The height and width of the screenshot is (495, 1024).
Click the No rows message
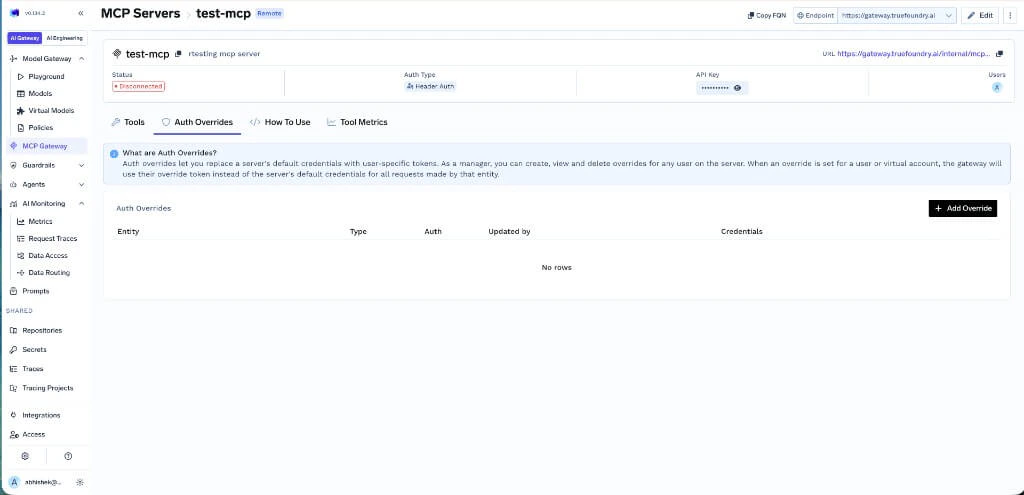tap(556, 268)
